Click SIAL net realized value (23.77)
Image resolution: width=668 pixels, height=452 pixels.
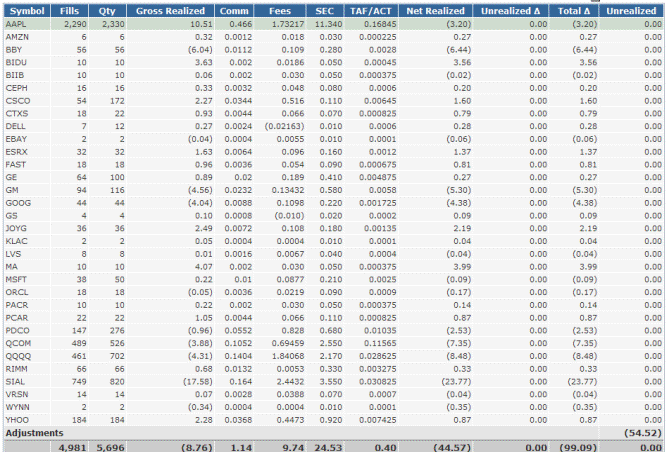[456, 382]
